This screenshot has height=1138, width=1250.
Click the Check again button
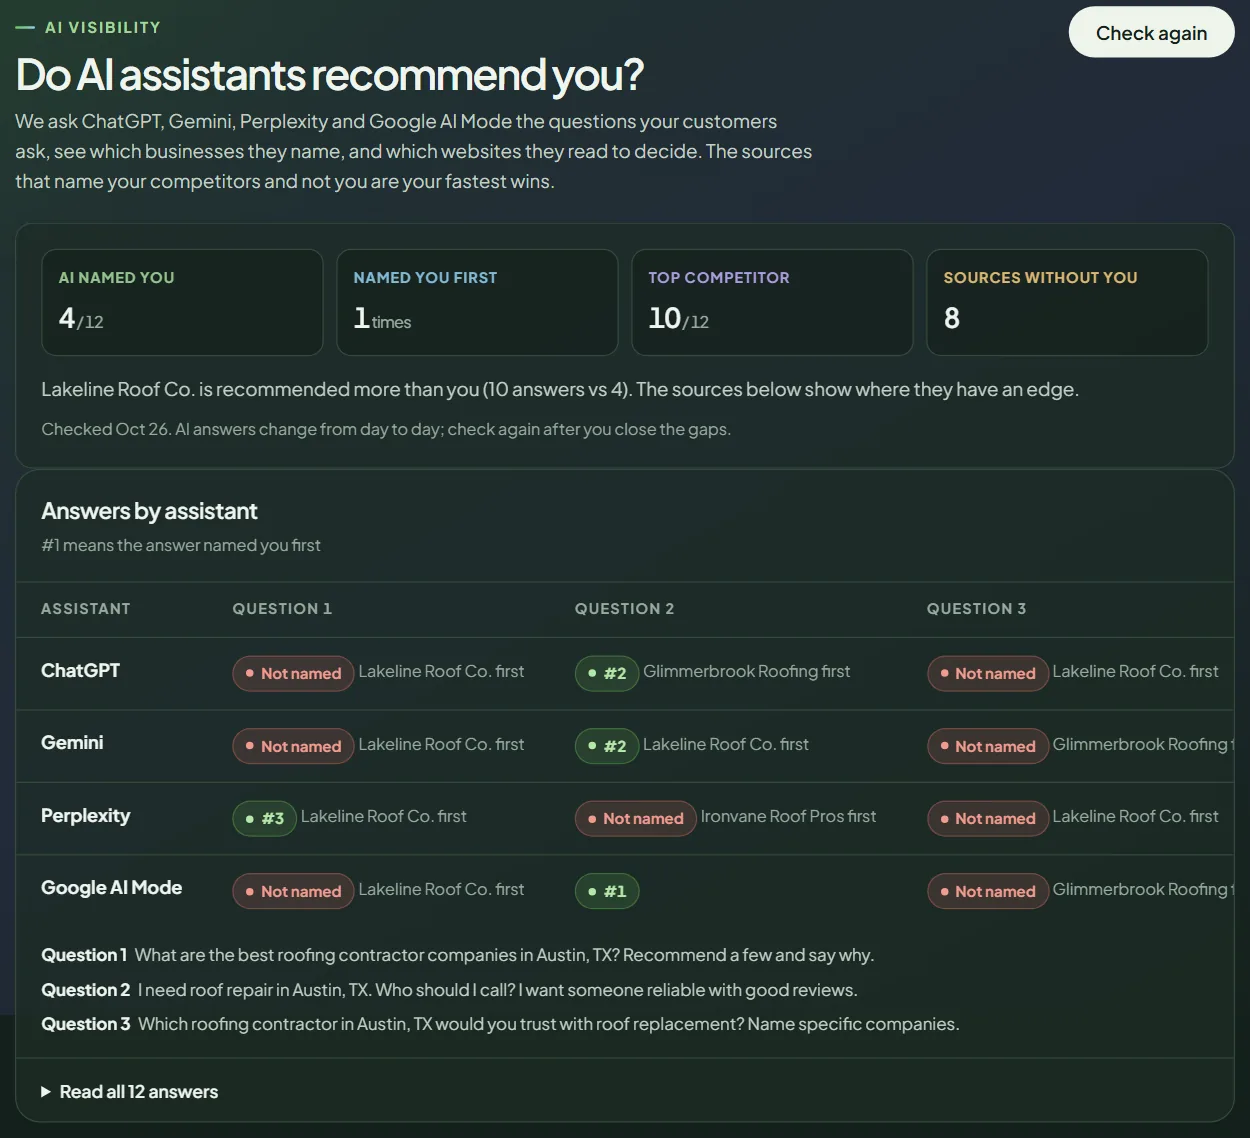tap(1151, 33)
